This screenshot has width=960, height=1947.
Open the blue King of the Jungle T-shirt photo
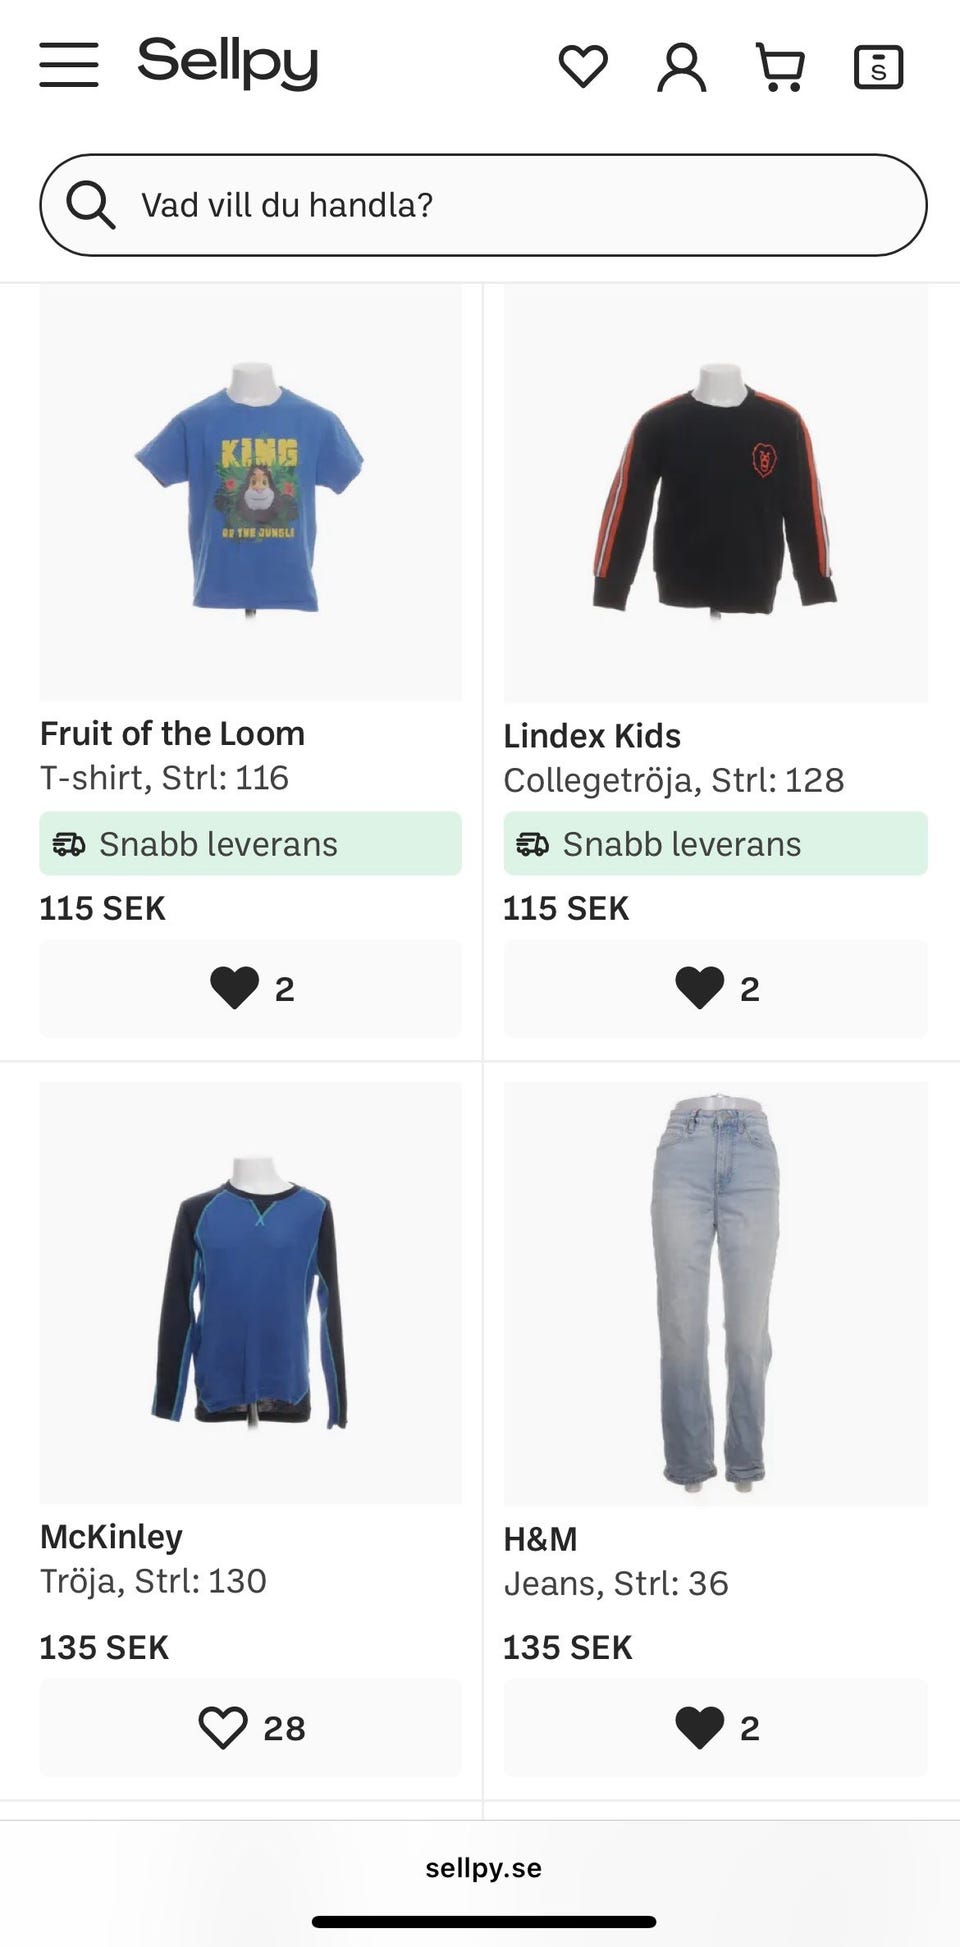251,492
